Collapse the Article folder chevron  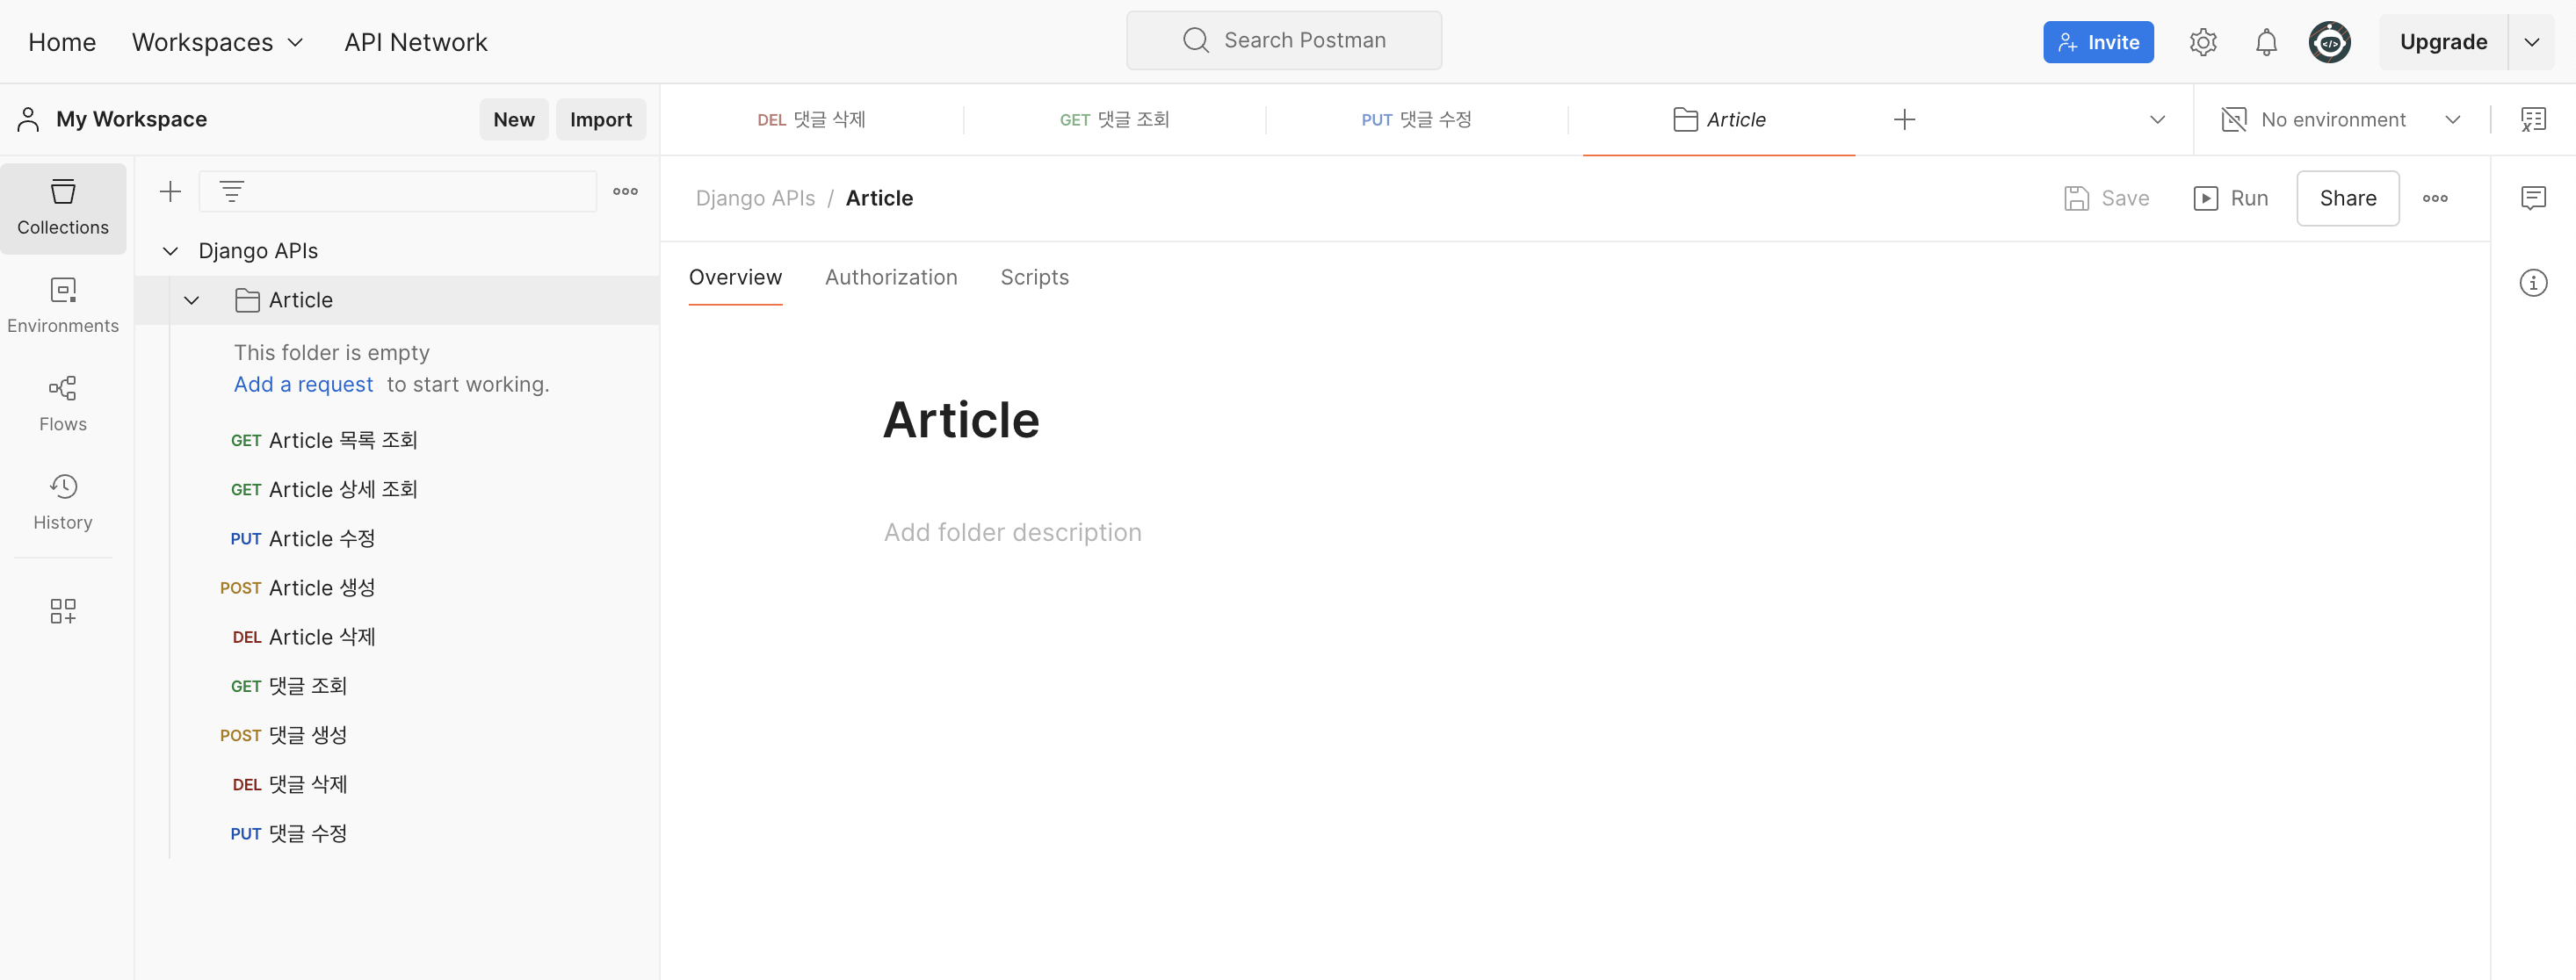192,300
